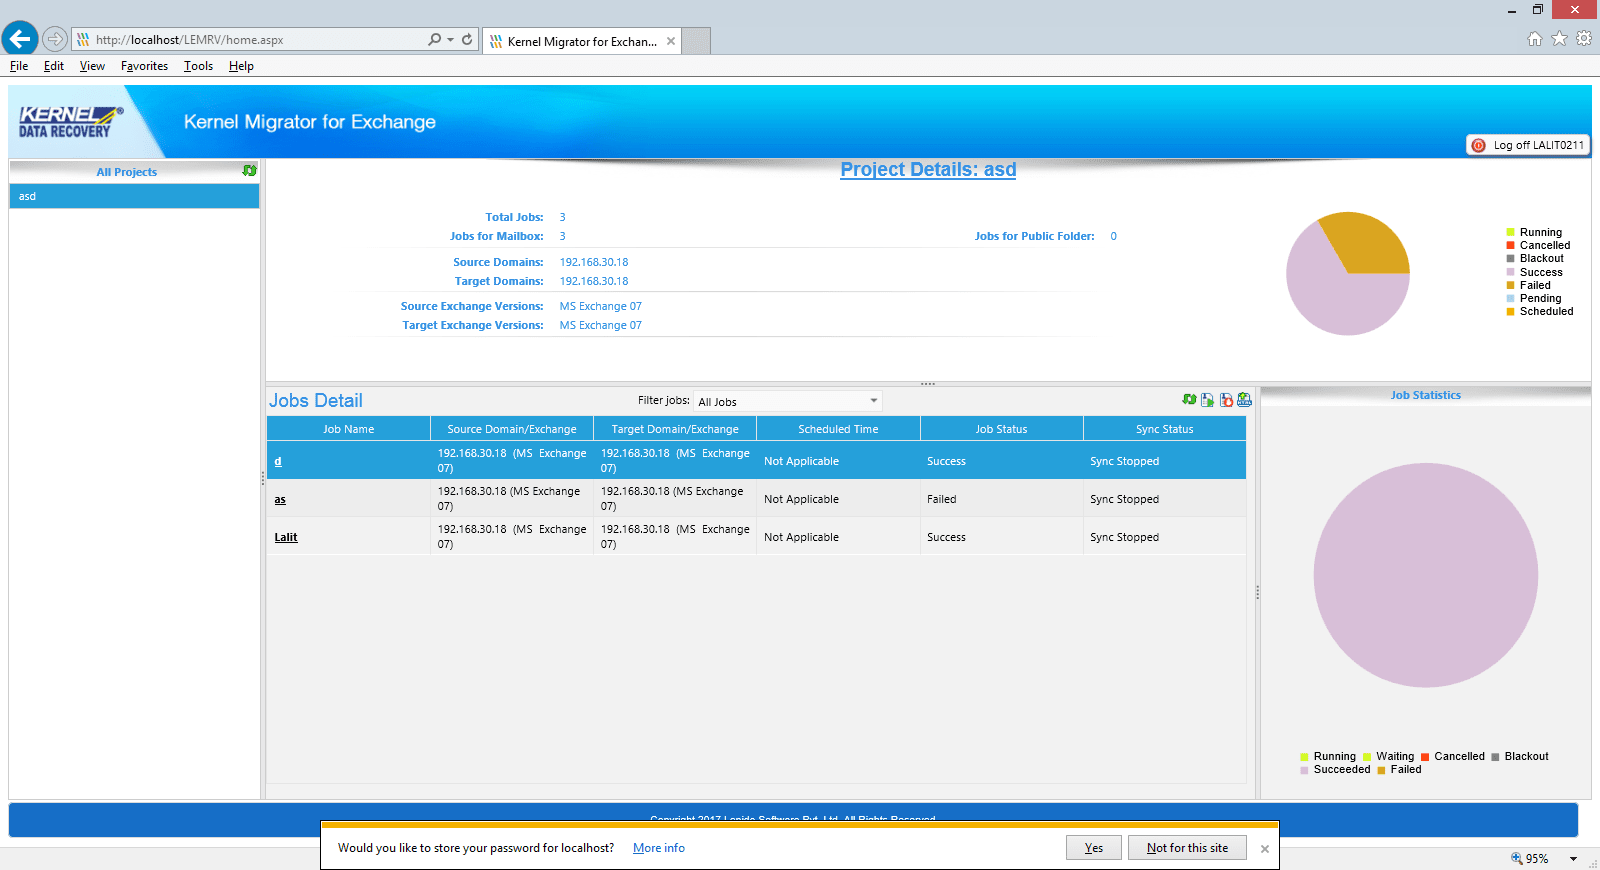Refresh the All Projects list
Viewport: 1600px width, 870px height.
coord(249,171)
